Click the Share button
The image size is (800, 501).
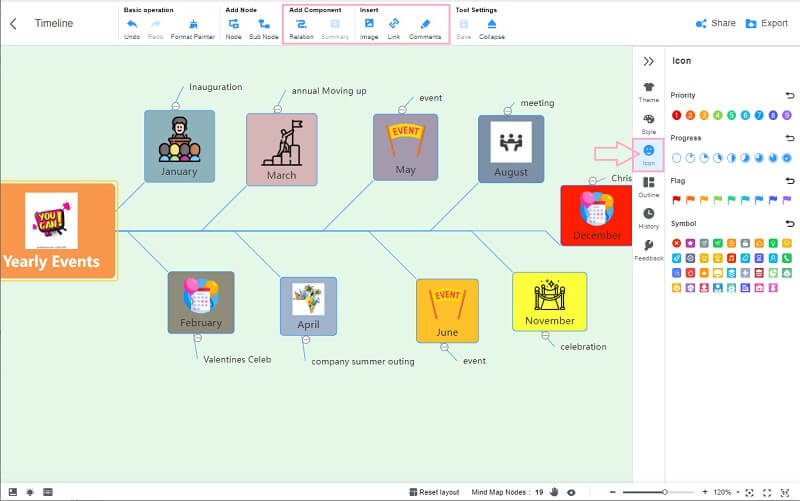[x=715, y=23]
